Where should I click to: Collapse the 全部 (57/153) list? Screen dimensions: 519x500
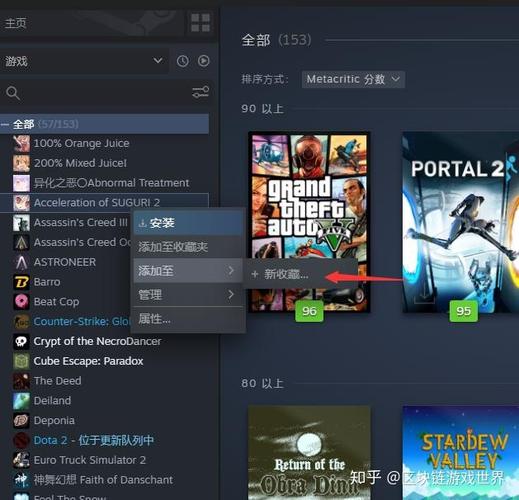[4, 124]
